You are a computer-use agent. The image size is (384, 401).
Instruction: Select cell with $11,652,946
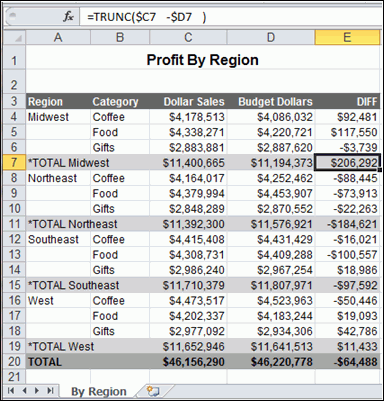click(188, 347)
